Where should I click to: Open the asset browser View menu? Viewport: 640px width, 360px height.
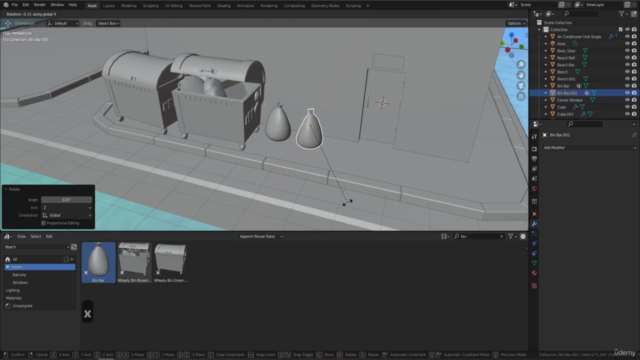coord(21,236)
